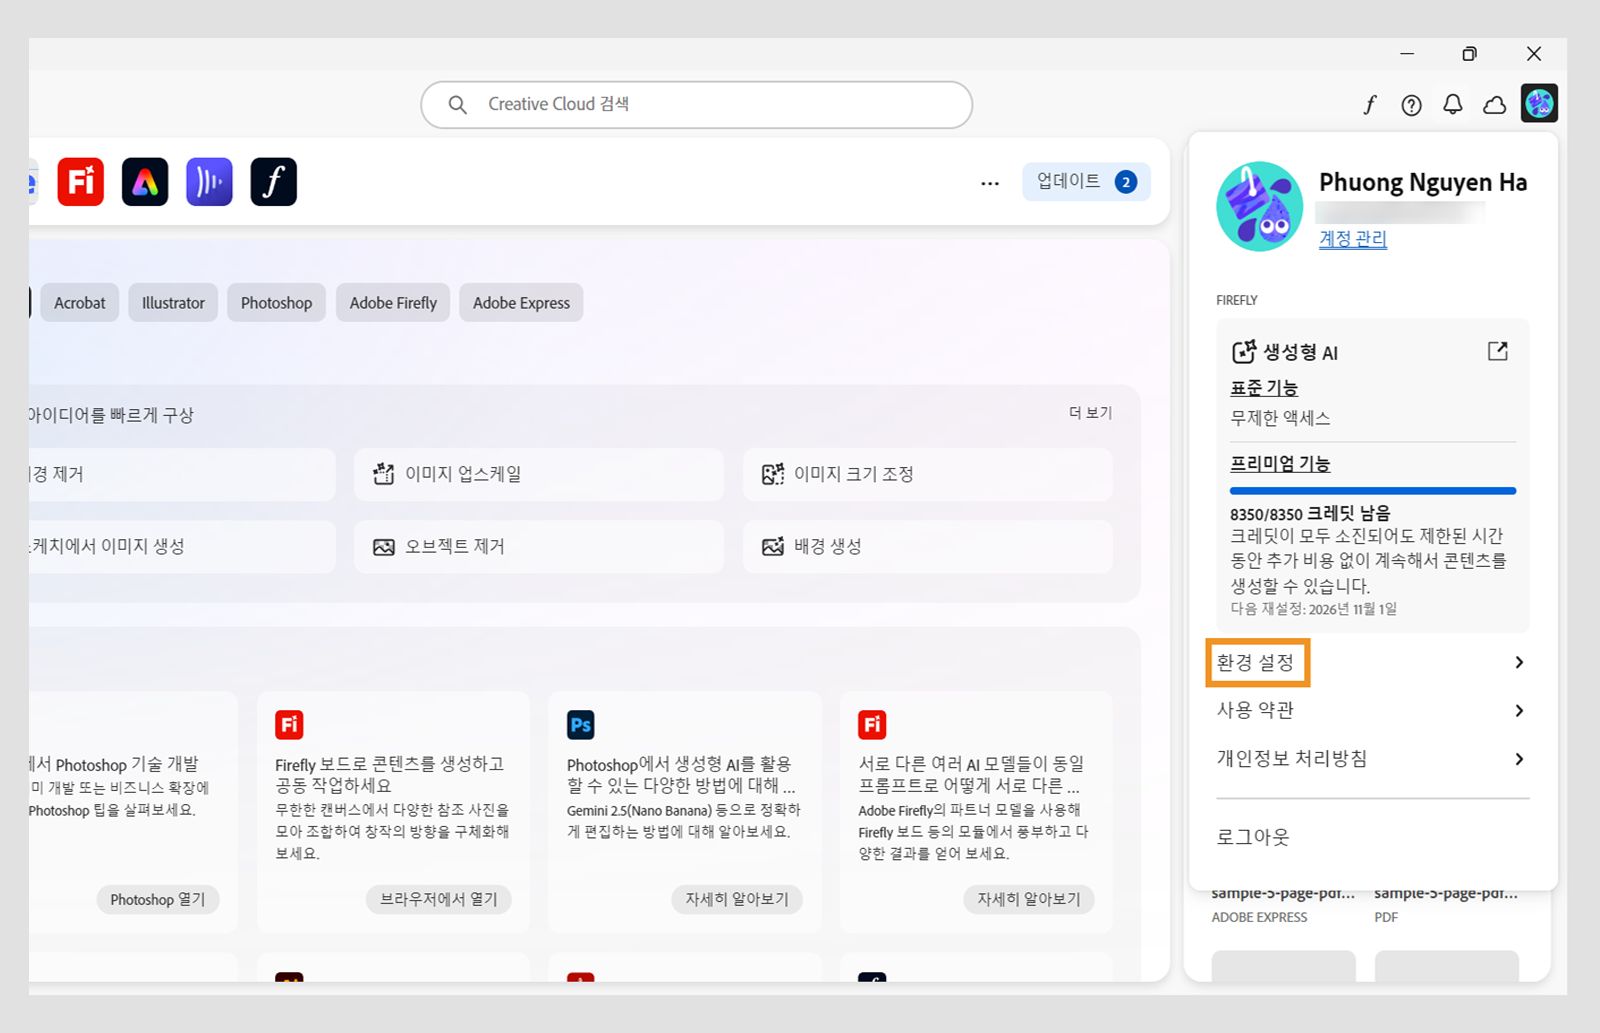The height and width of the screenshot is (1033, 1600).
Task: Open generative AI external link icon
Action: click(1497, 351)
